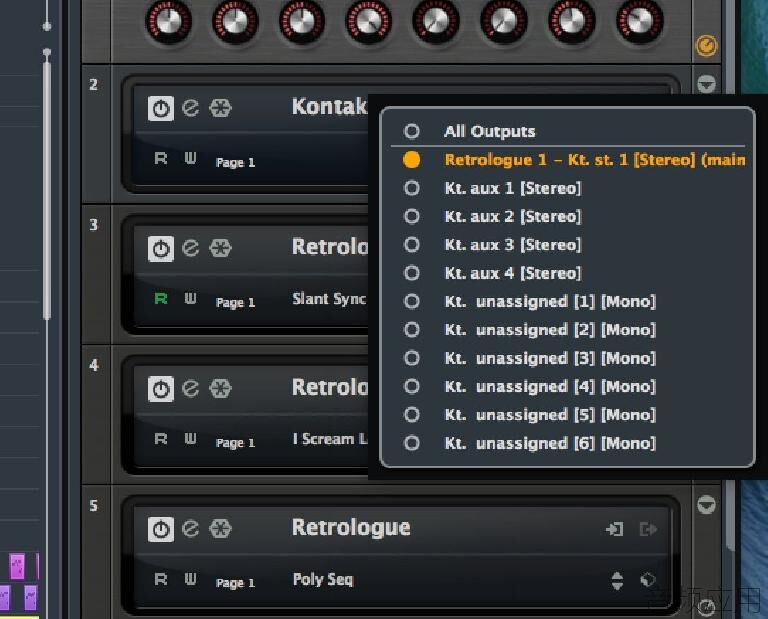The width and height of the screenshot is (768, 619).
Task: Collapse slot 2 with the side arrow button
Action: coord(706,84)
